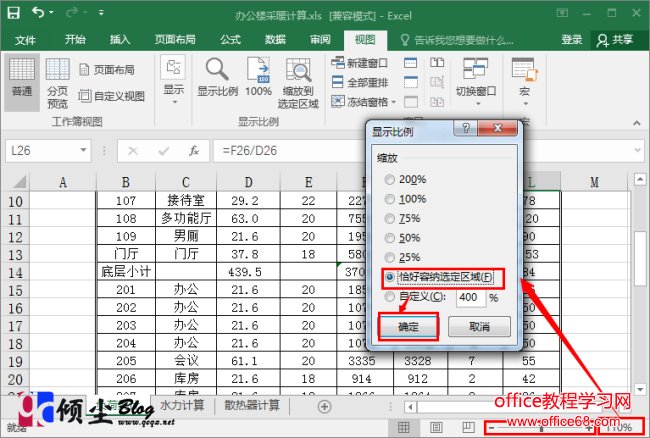The image size is (650, 438).
Task: Click vertical scrollbar down arrow
Action: 640,389
